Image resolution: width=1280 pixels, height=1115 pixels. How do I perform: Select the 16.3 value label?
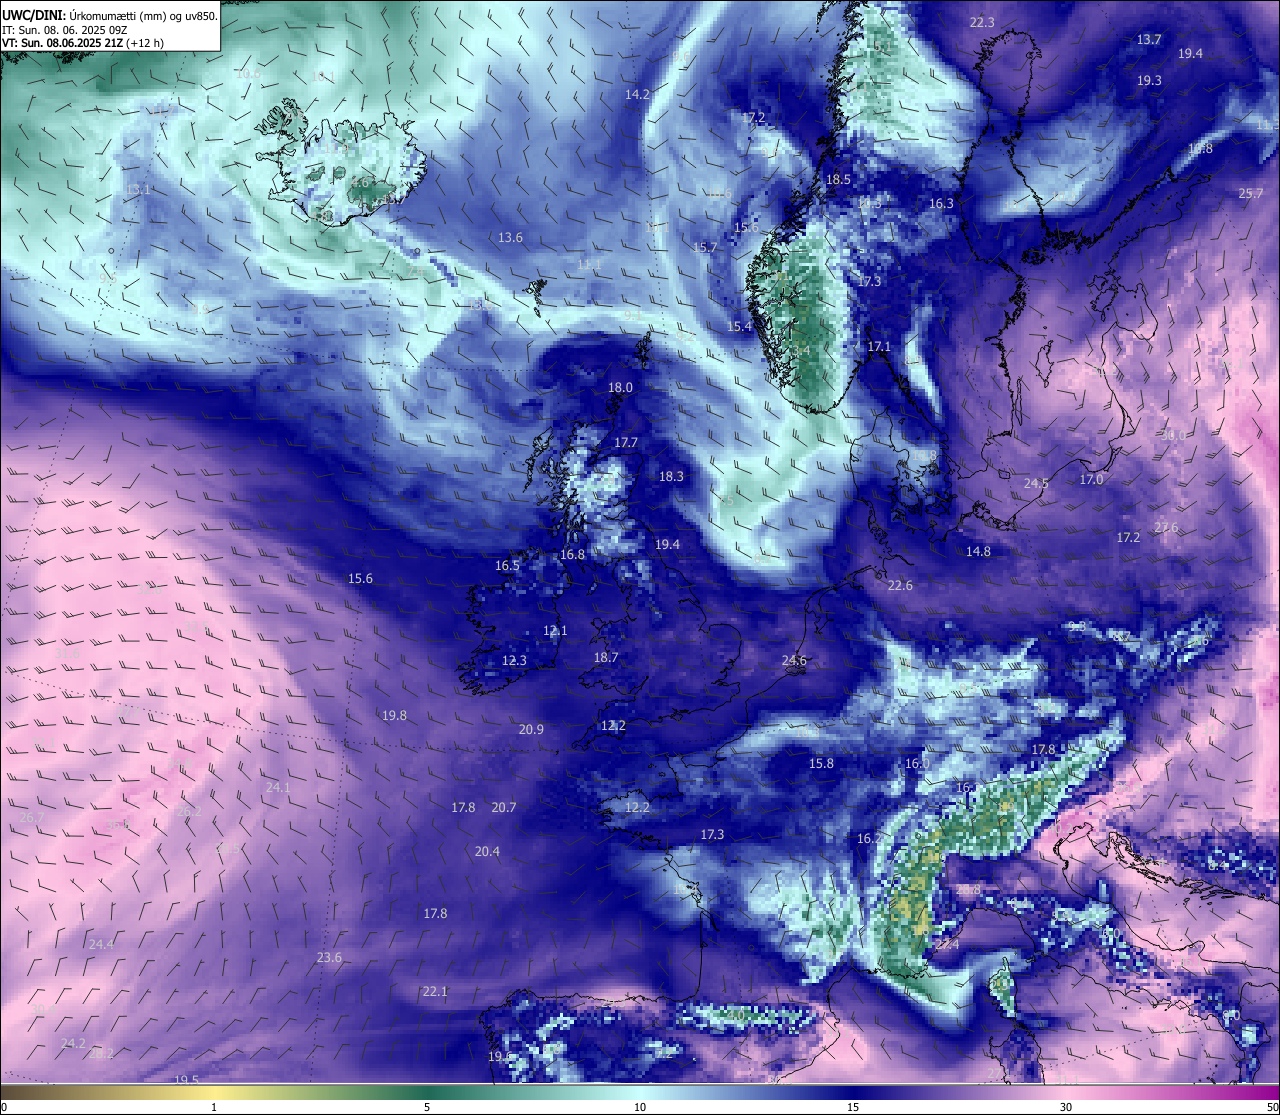941,203
